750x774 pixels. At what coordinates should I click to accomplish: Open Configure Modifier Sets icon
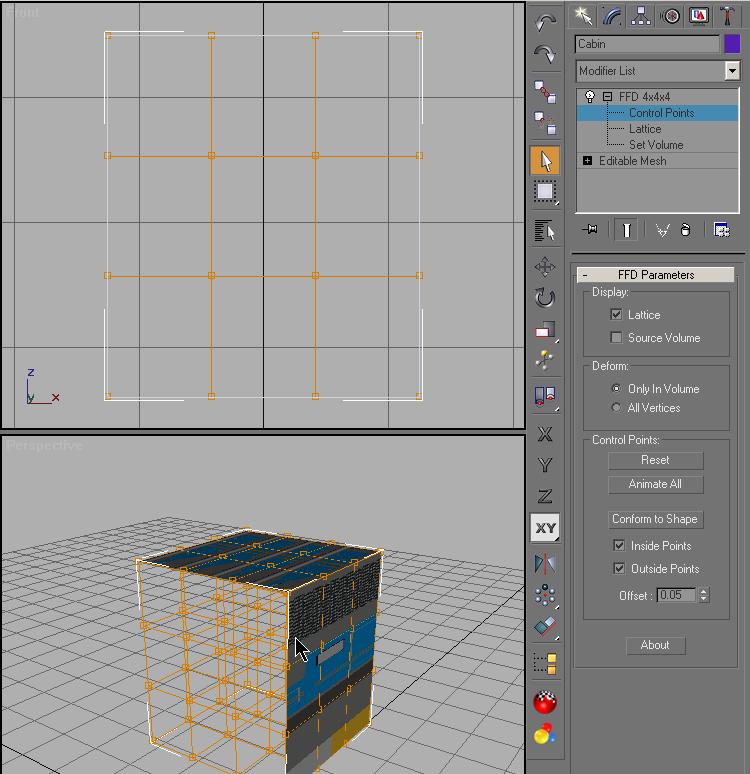coord(721,230)
